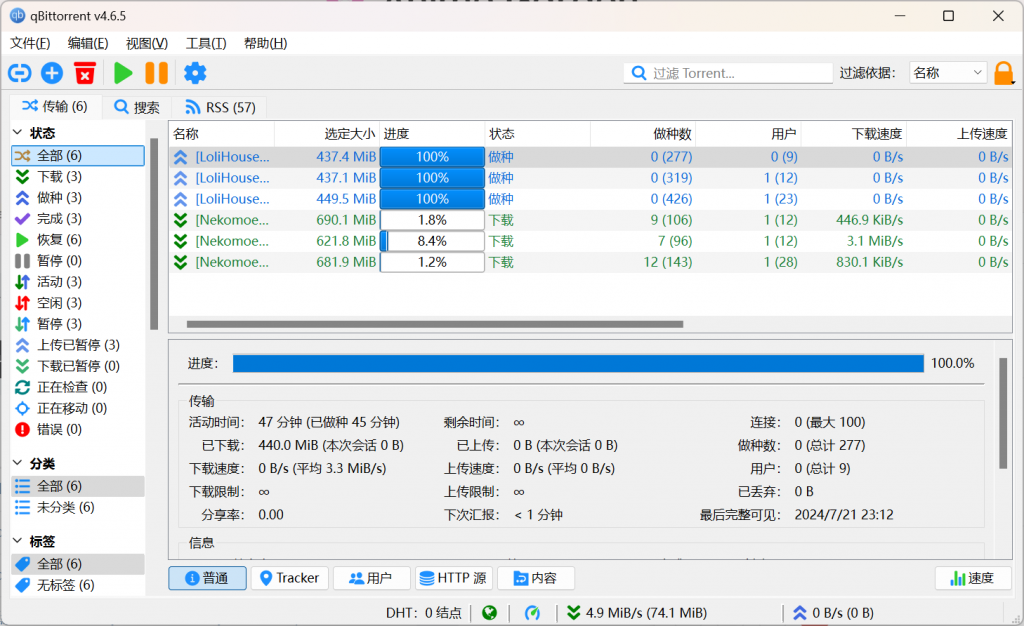Open options with the blue gear icon
This screenshot has width=1024, height=626.
coord(195,73)
